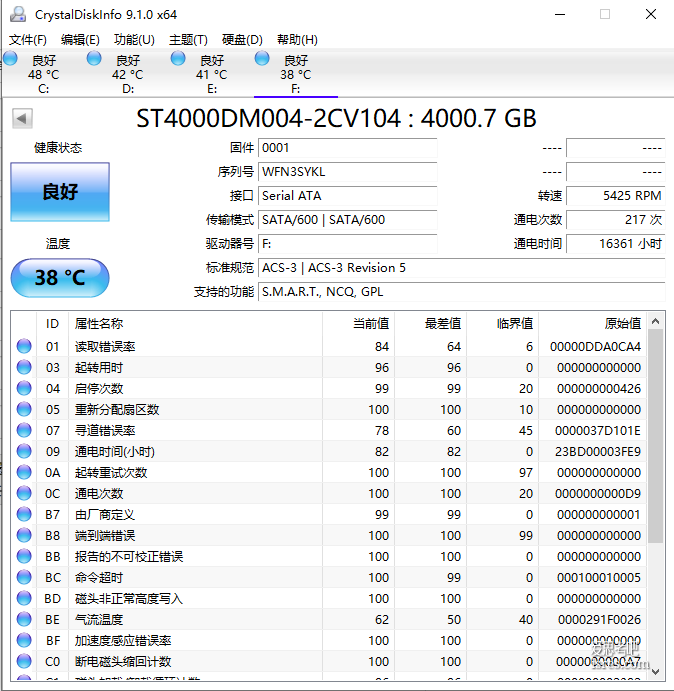Click the status icon of row 07 寻道错误率

[x=24, y=430]
